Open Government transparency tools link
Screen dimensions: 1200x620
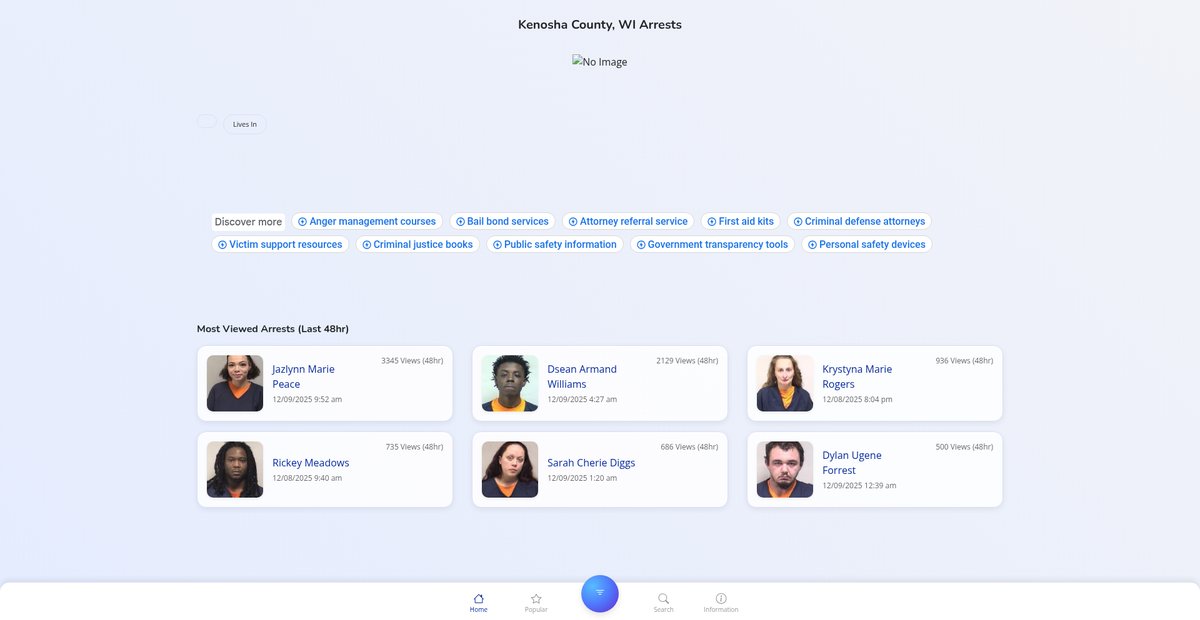coord(712,244)
